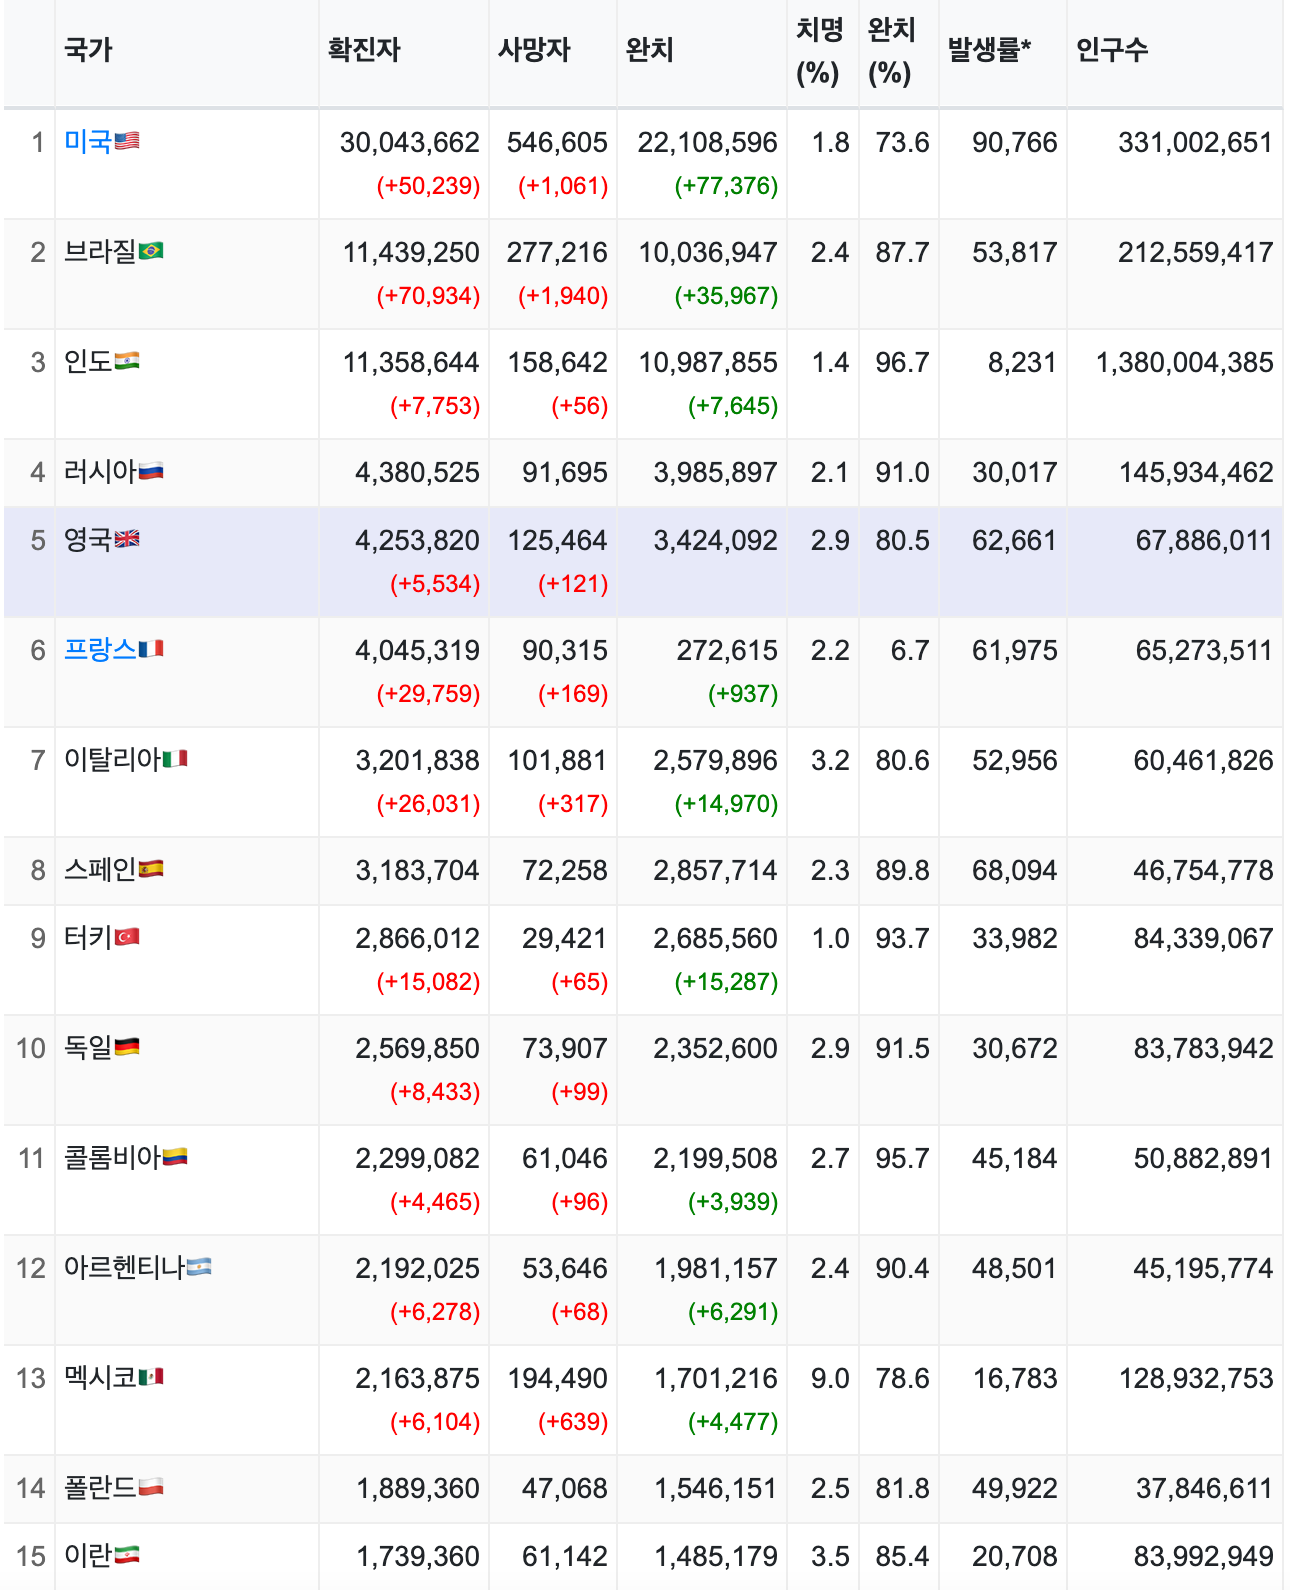
Task: Click US recovered increase (+77,376)
Action: coord(726,186)
